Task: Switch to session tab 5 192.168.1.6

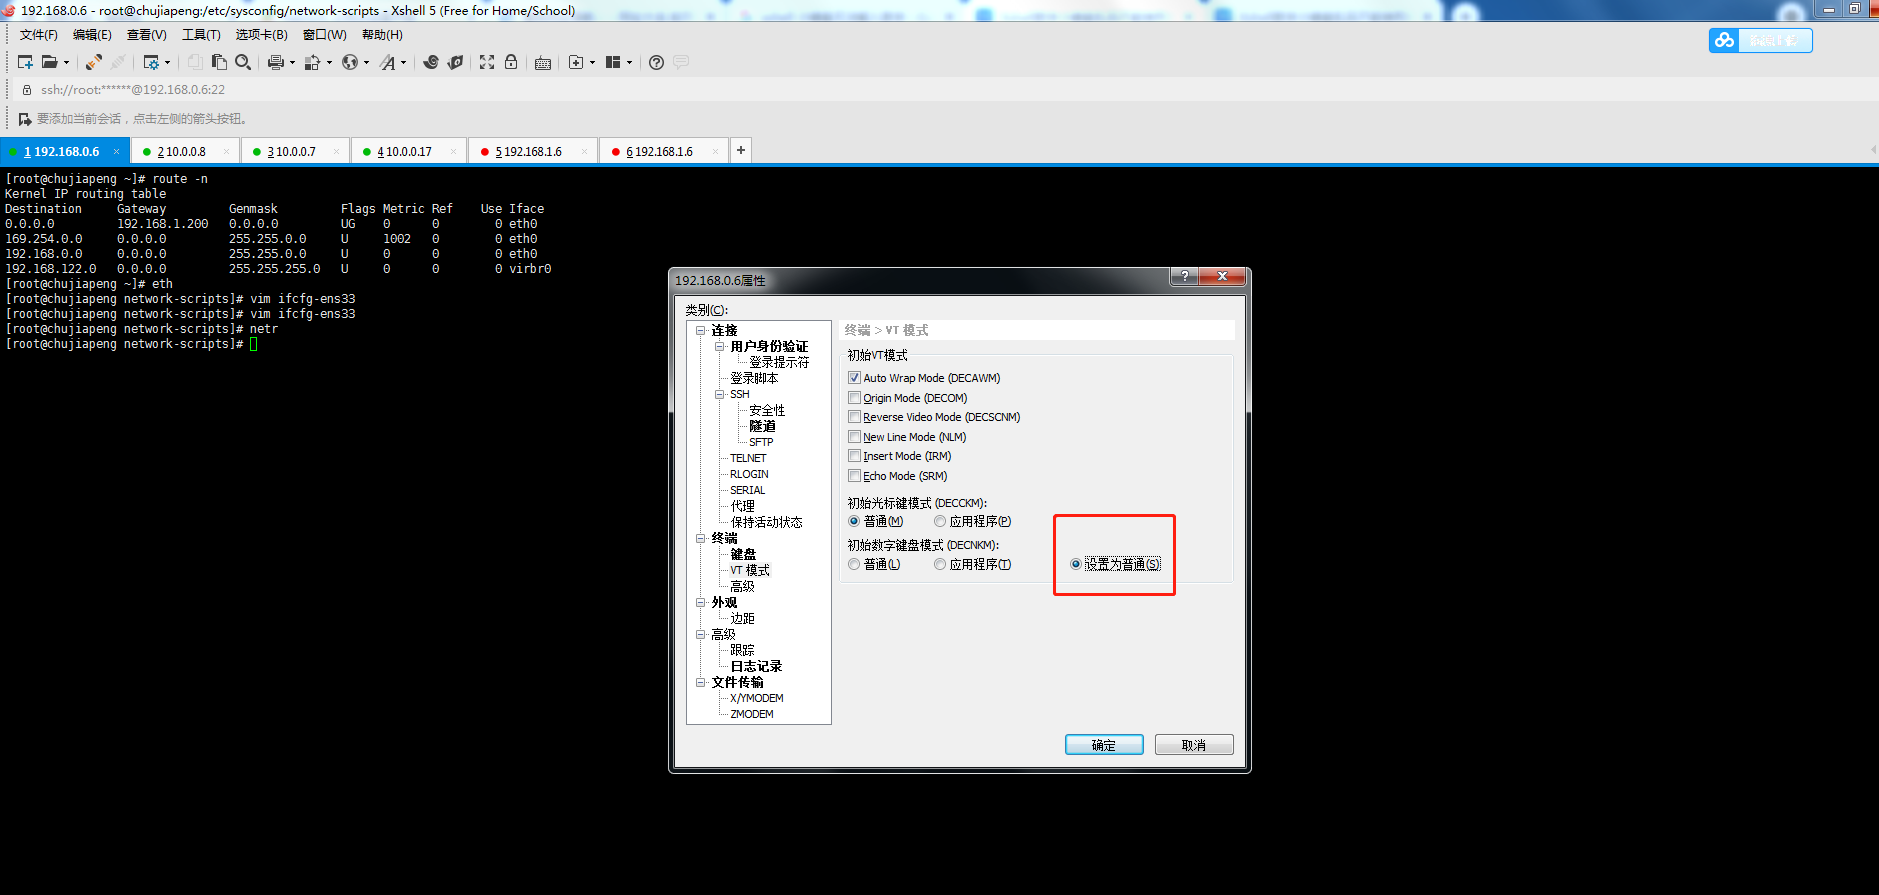Action: coord(532,152)
